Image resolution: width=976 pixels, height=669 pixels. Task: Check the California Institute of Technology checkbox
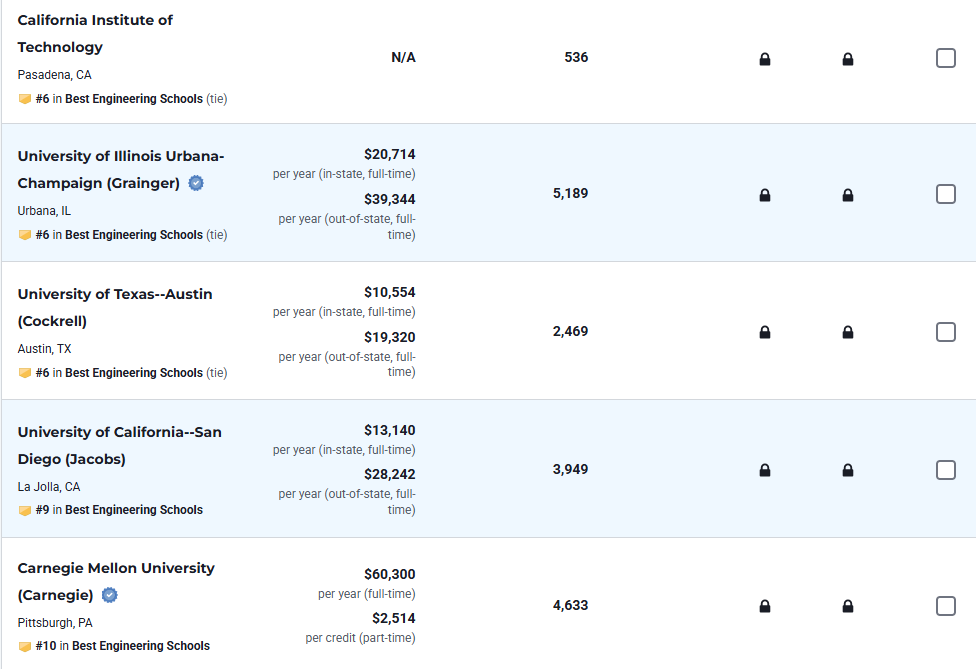[946, 58]
